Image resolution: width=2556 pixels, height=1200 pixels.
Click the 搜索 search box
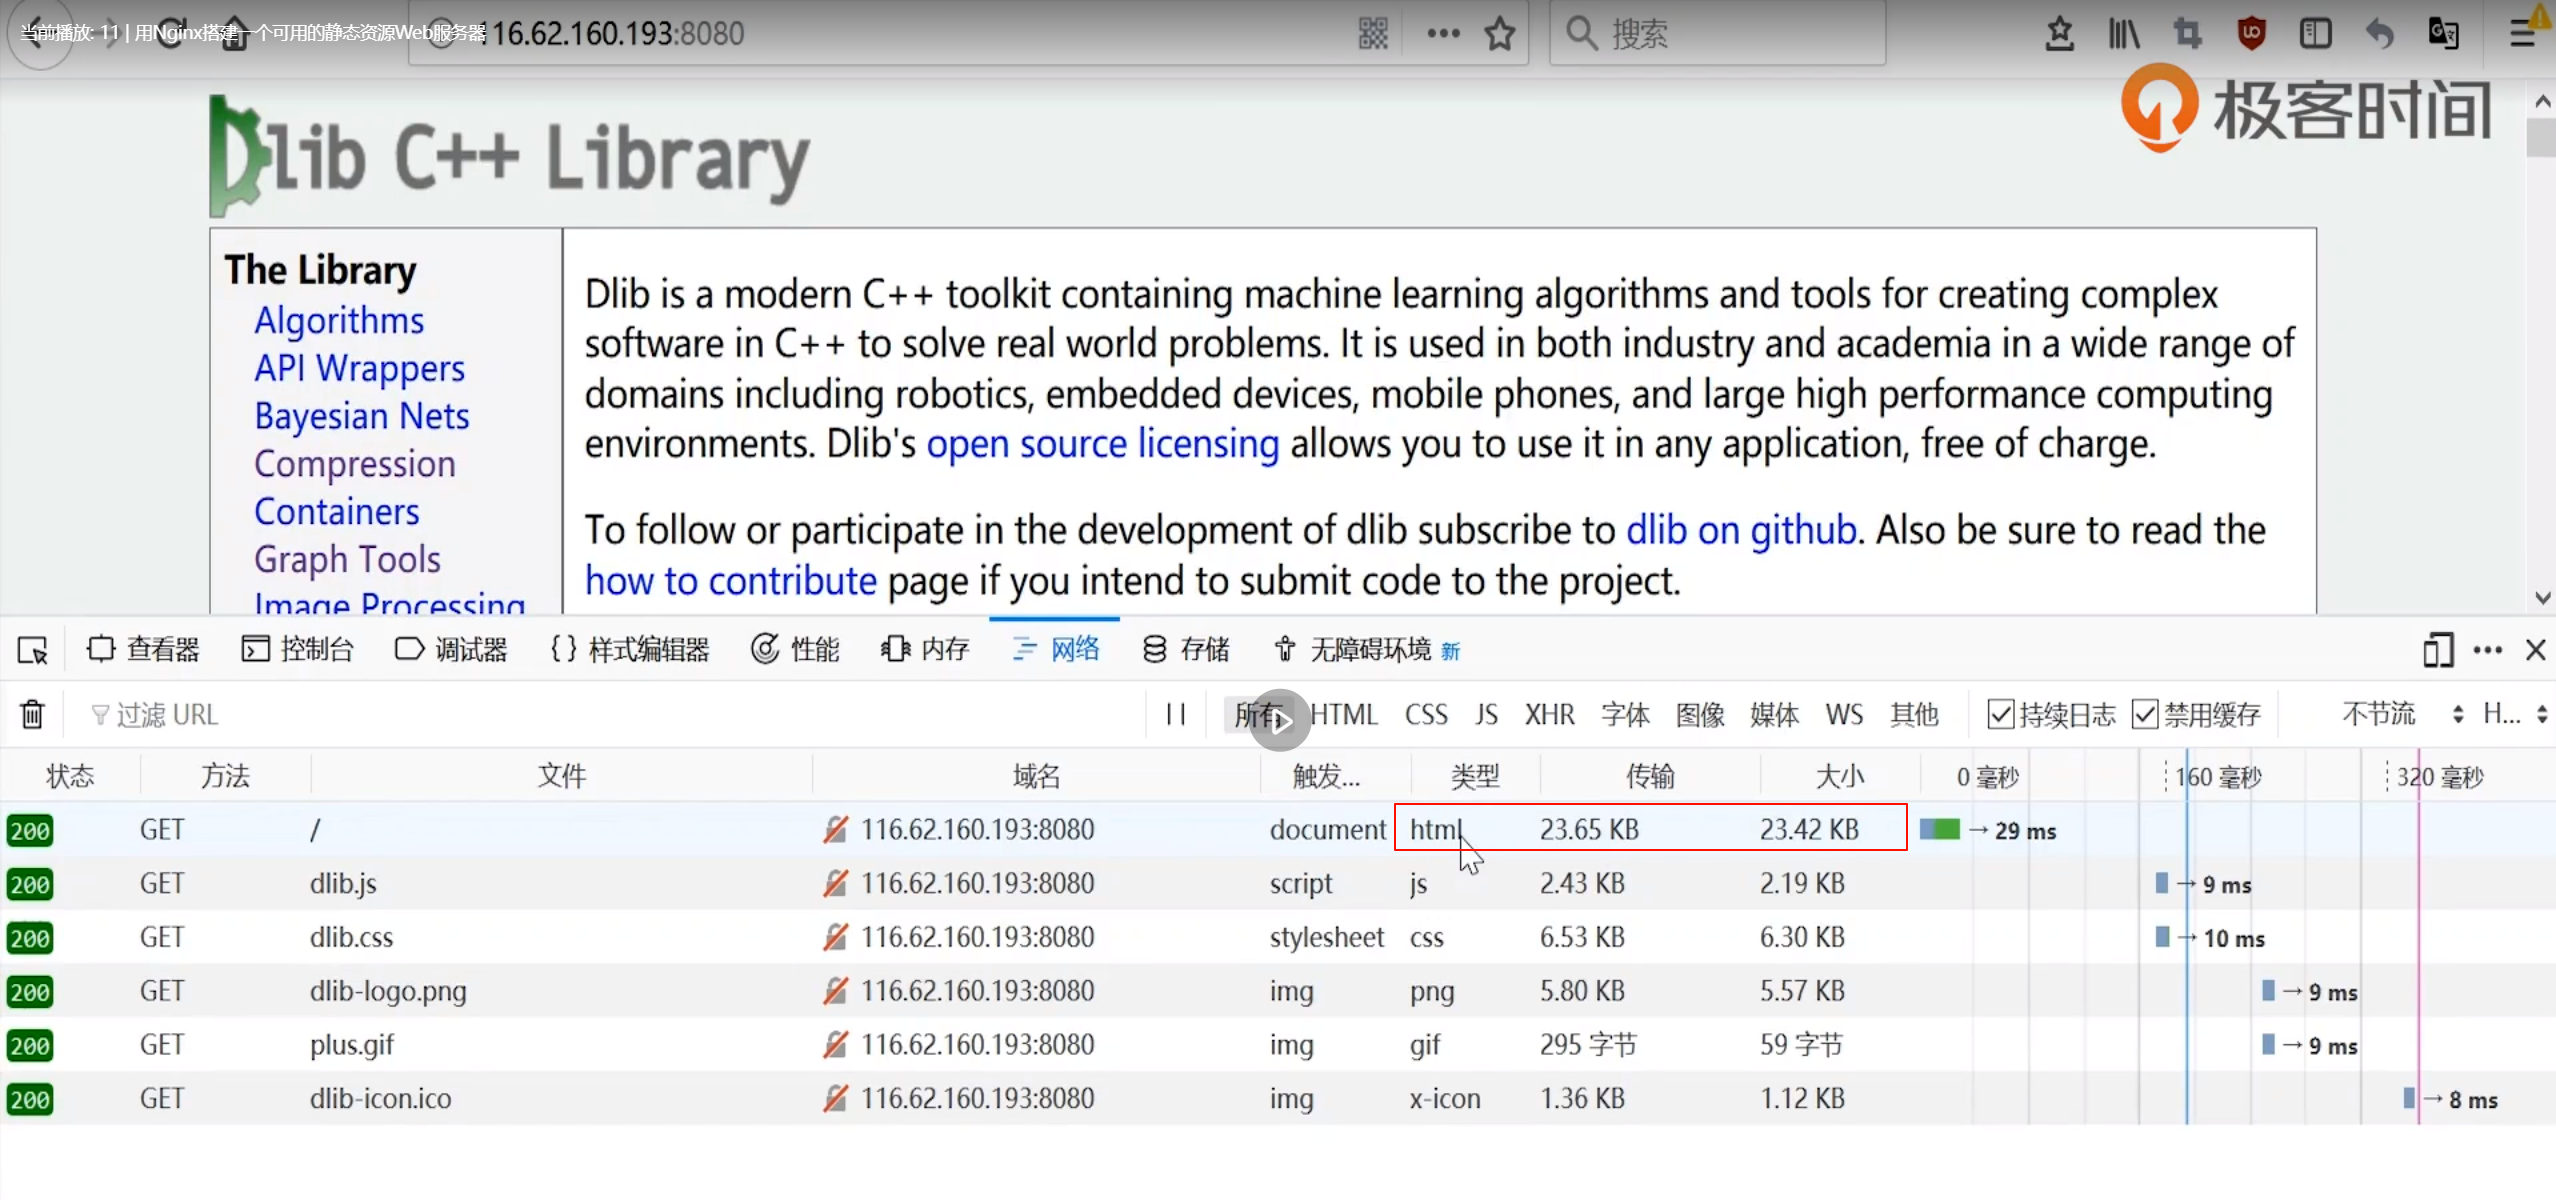tap(1717, 34)
